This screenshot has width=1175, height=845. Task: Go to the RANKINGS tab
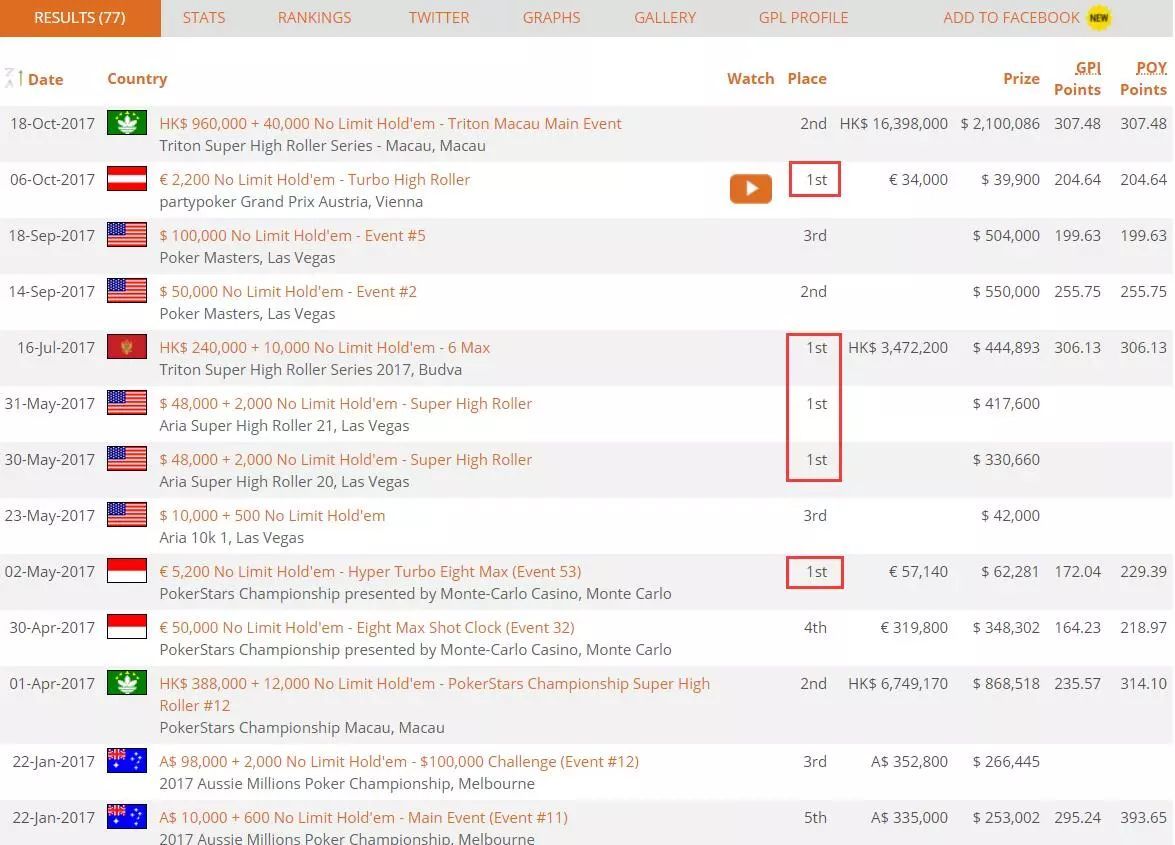click(x=314, y=18)
